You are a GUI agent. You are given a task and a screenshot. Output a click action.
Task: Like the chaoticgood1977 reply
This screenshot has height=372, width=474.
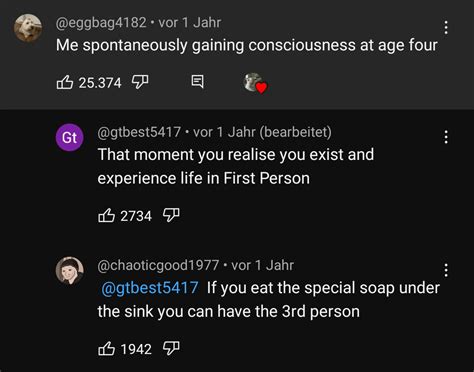pos(106,349)
